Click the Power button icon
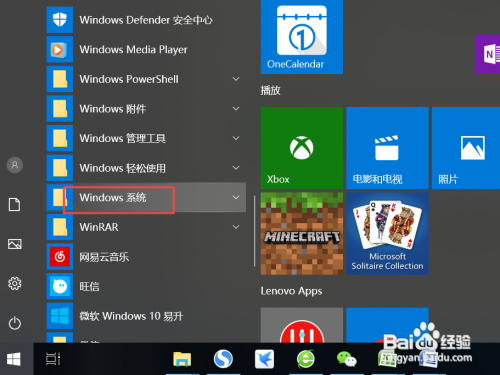 pyautogui.click(x=15, y=323)
